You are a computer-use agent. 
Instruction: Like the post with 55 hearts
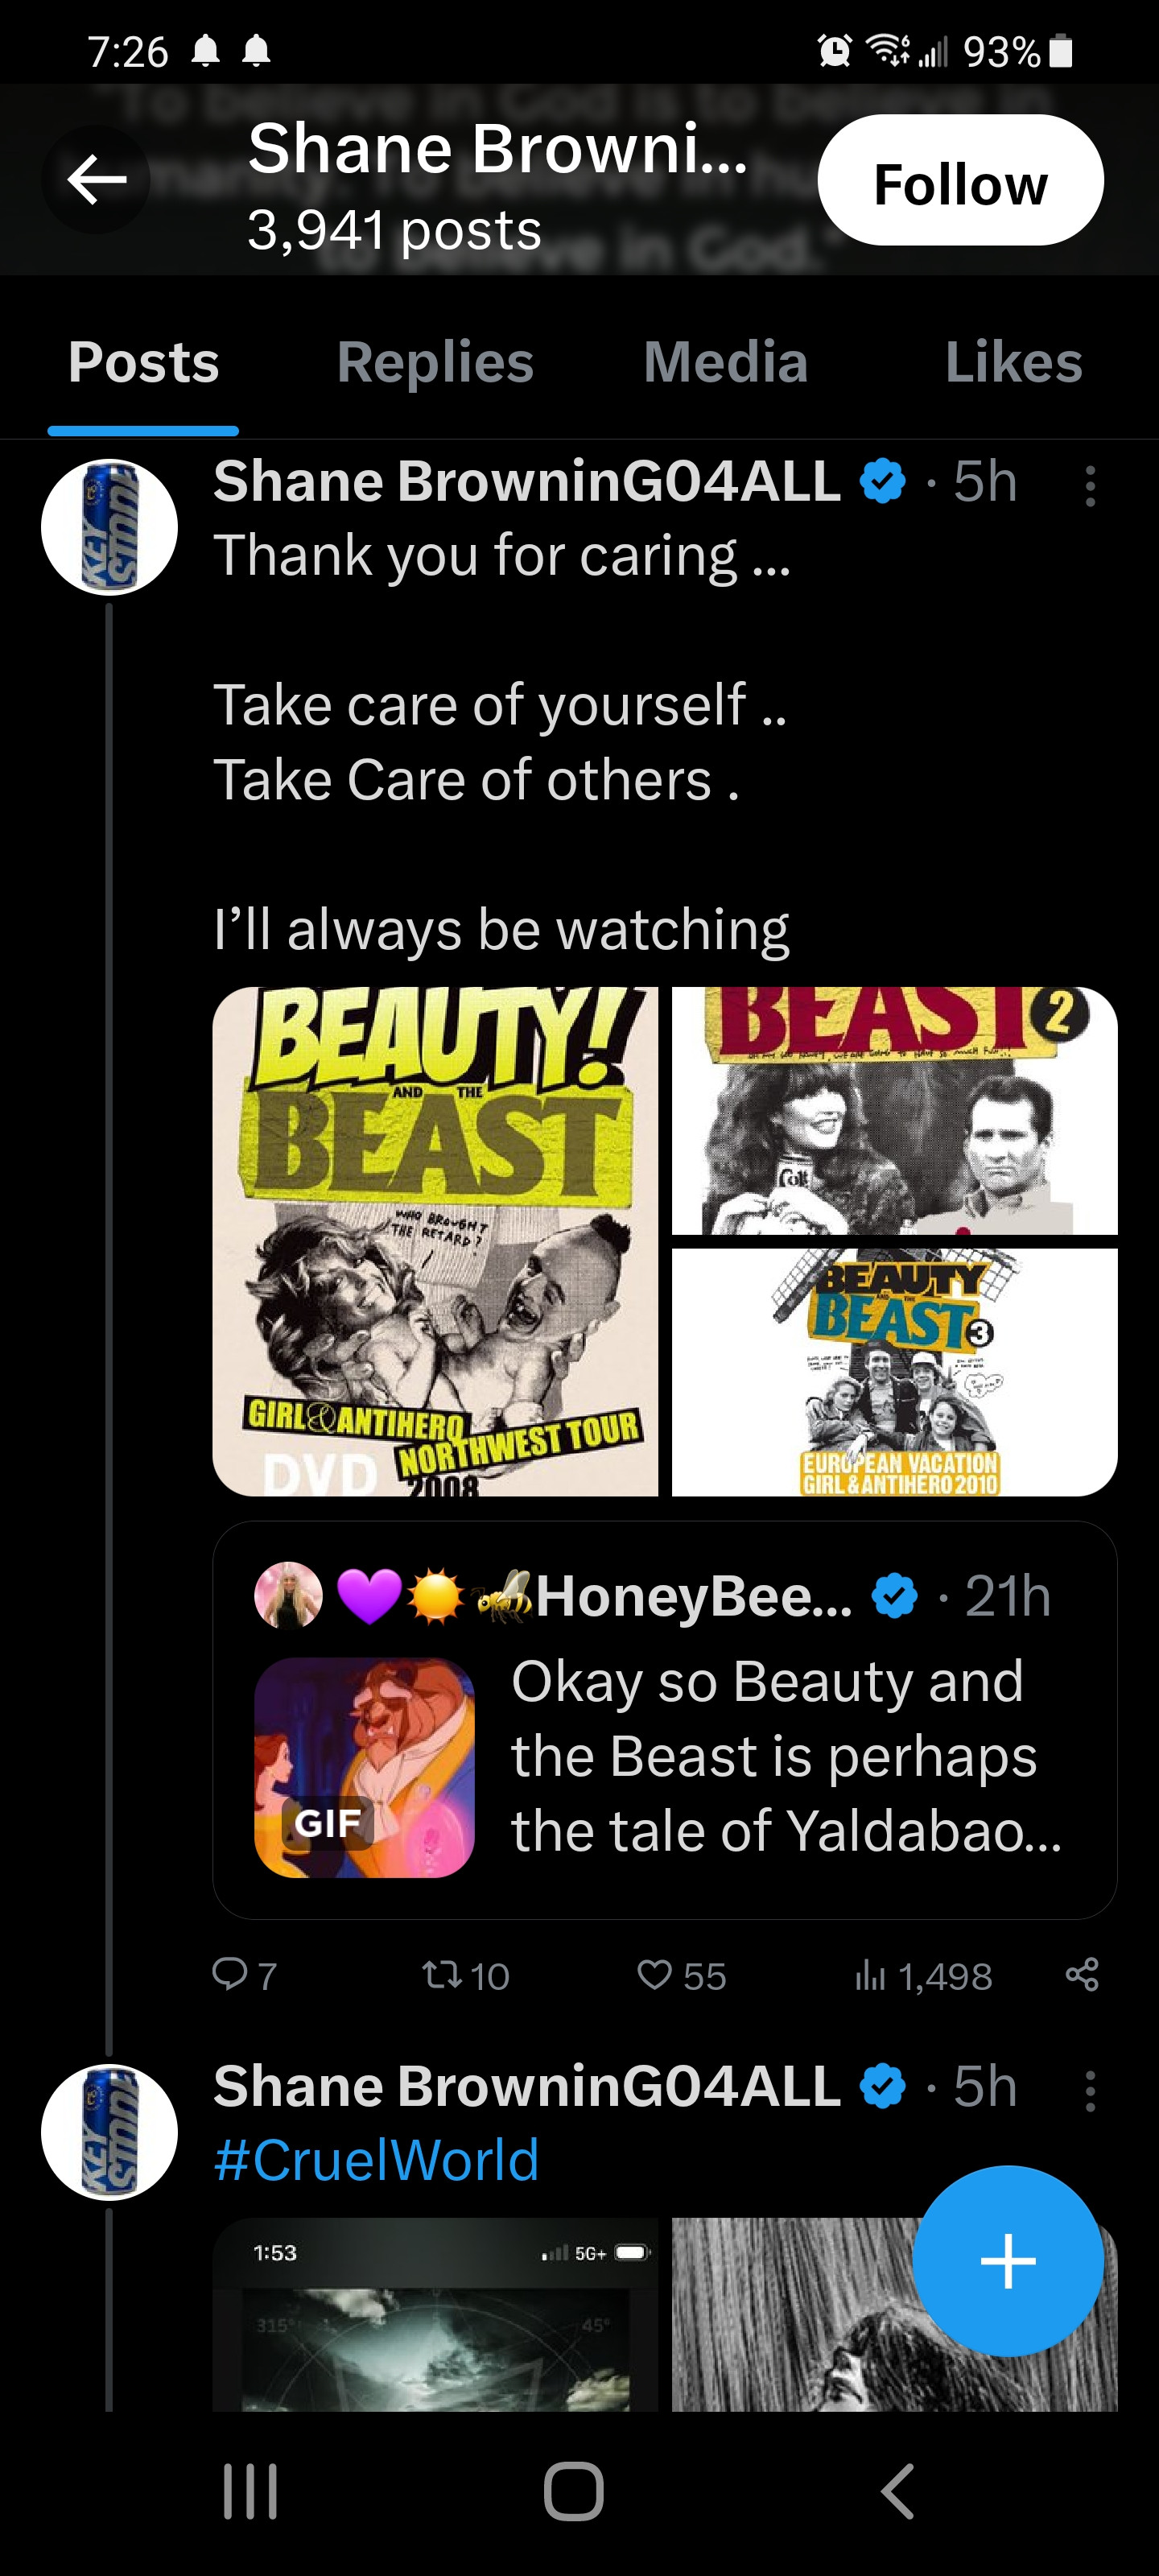click(655, 1974)
